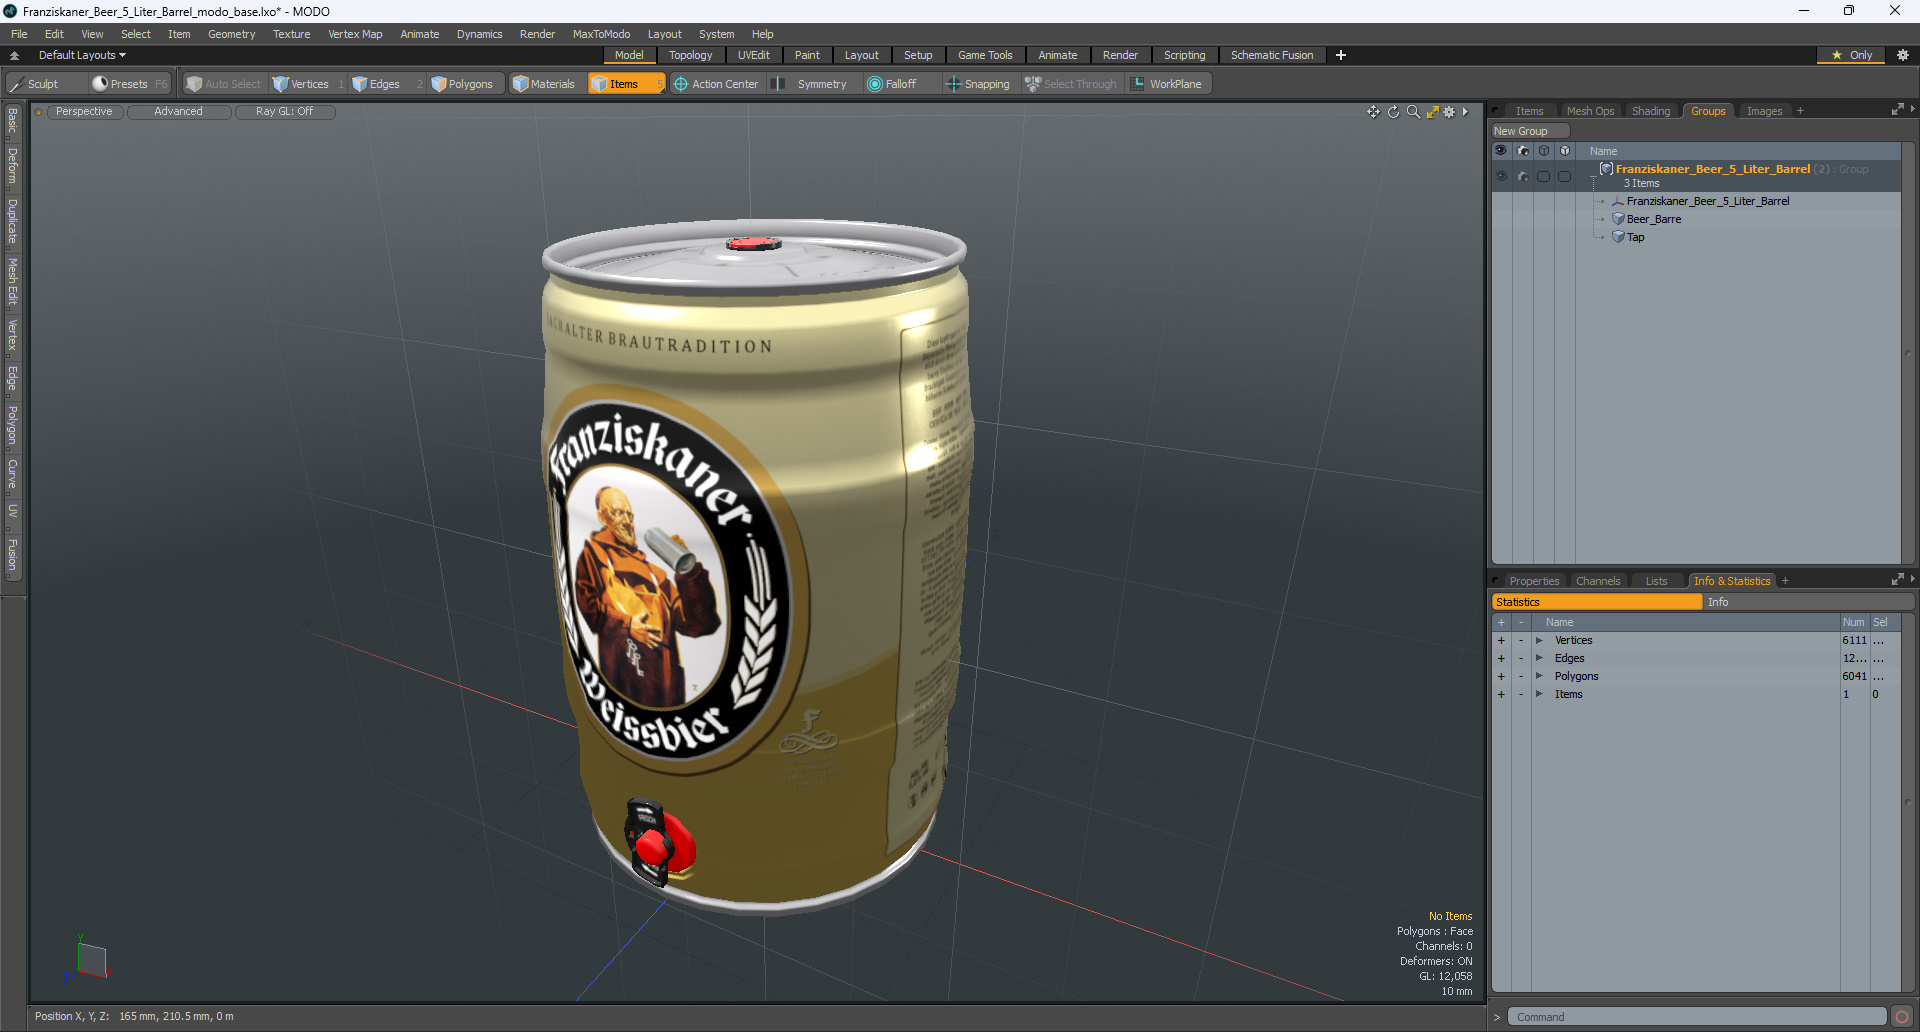Switch to the Info view
1920x1032 pixels.
click(1809, 602)
